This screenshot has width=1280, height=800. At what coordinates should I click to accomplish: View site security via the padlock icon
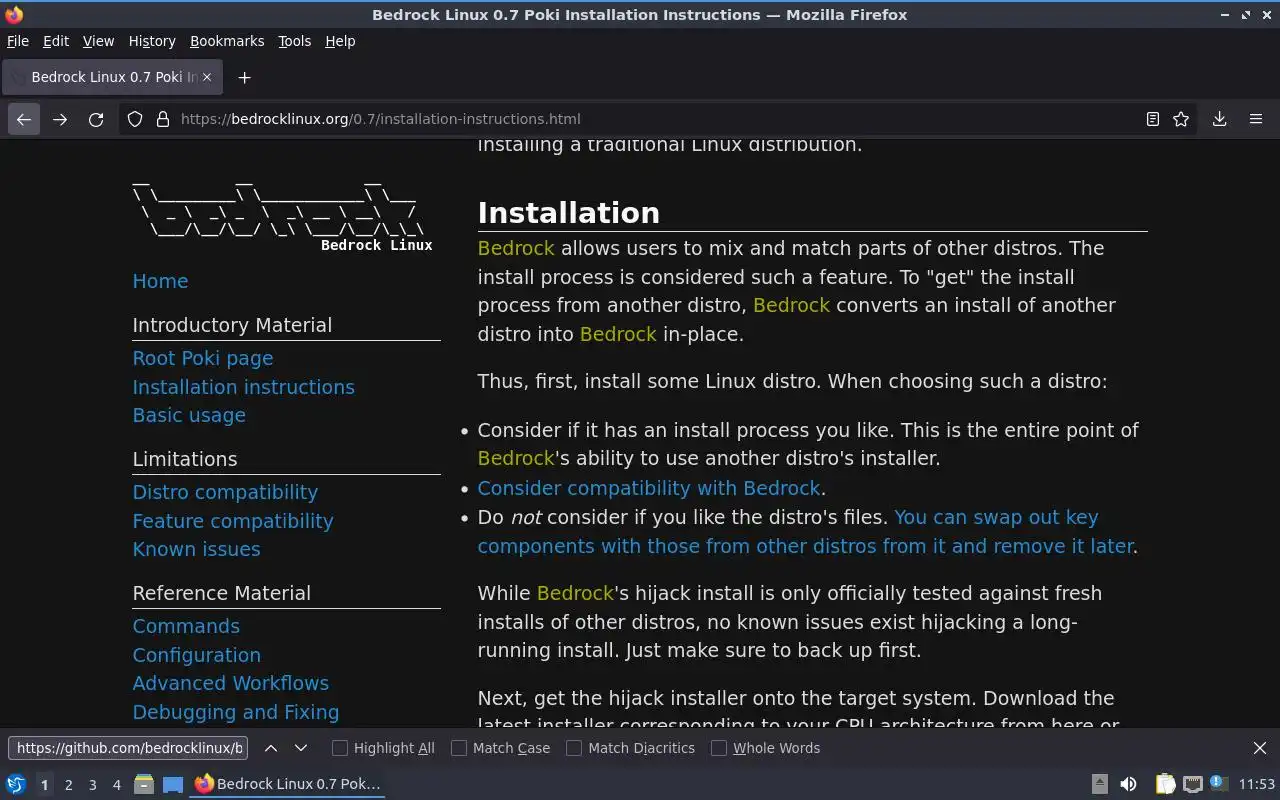[163, 119]
